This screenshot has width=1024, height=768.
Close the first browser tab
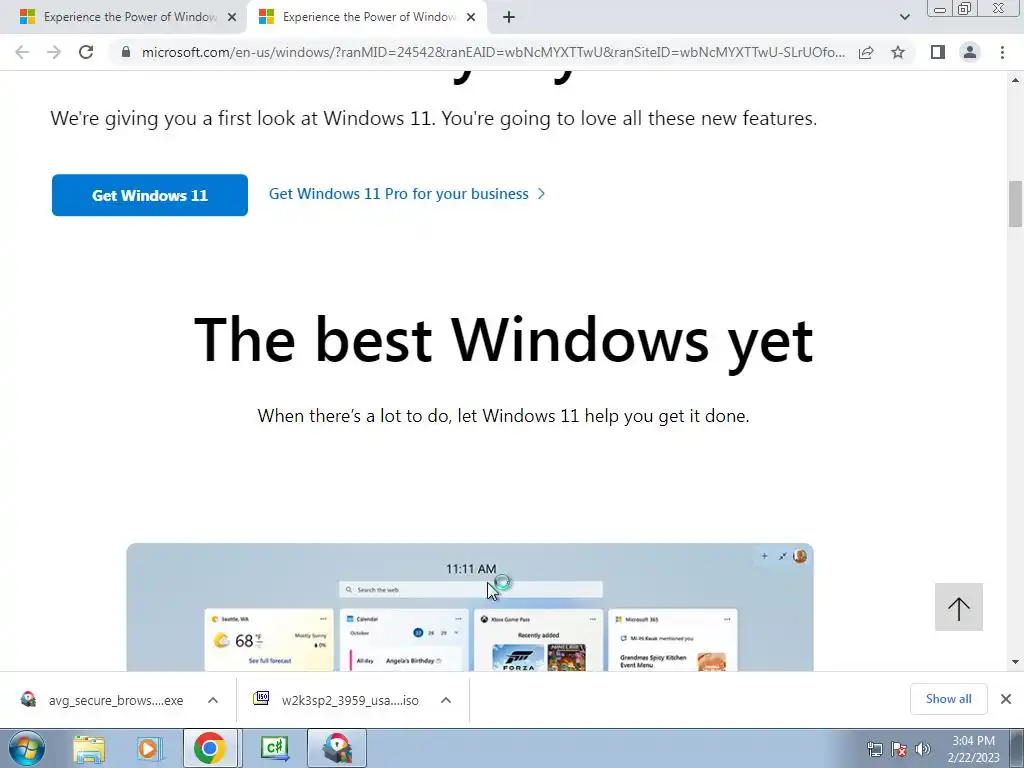[232, 18]
